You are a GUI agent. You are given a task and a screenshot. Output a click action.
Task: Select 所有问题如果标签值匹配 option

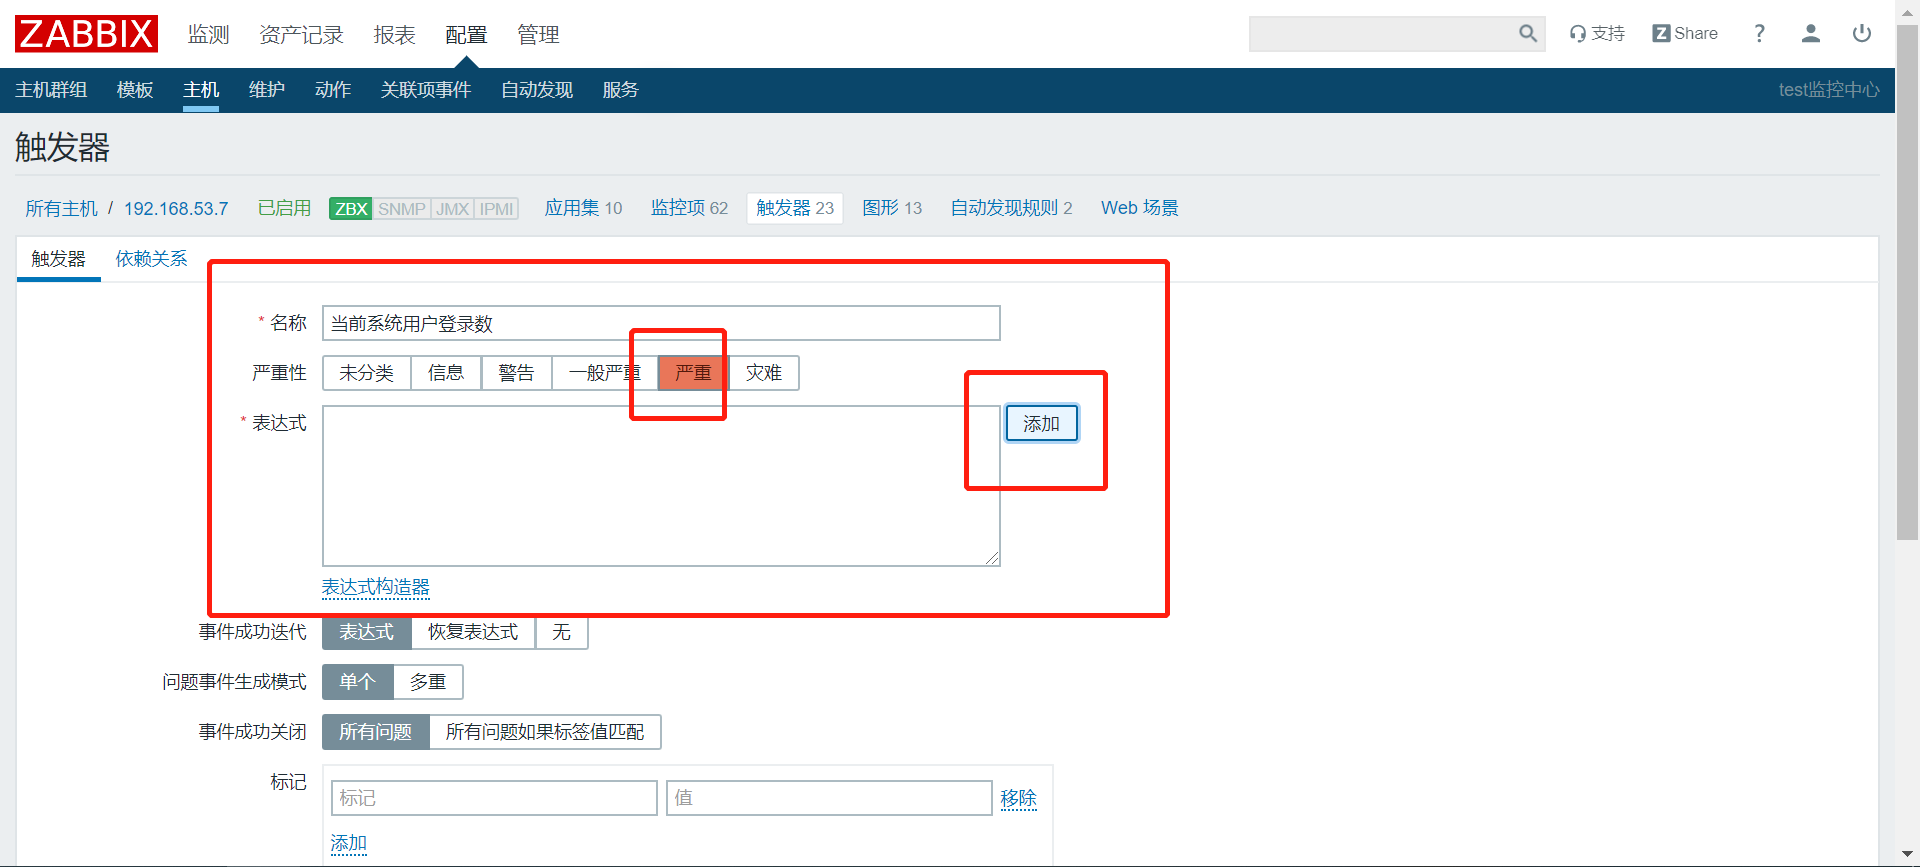545,732
